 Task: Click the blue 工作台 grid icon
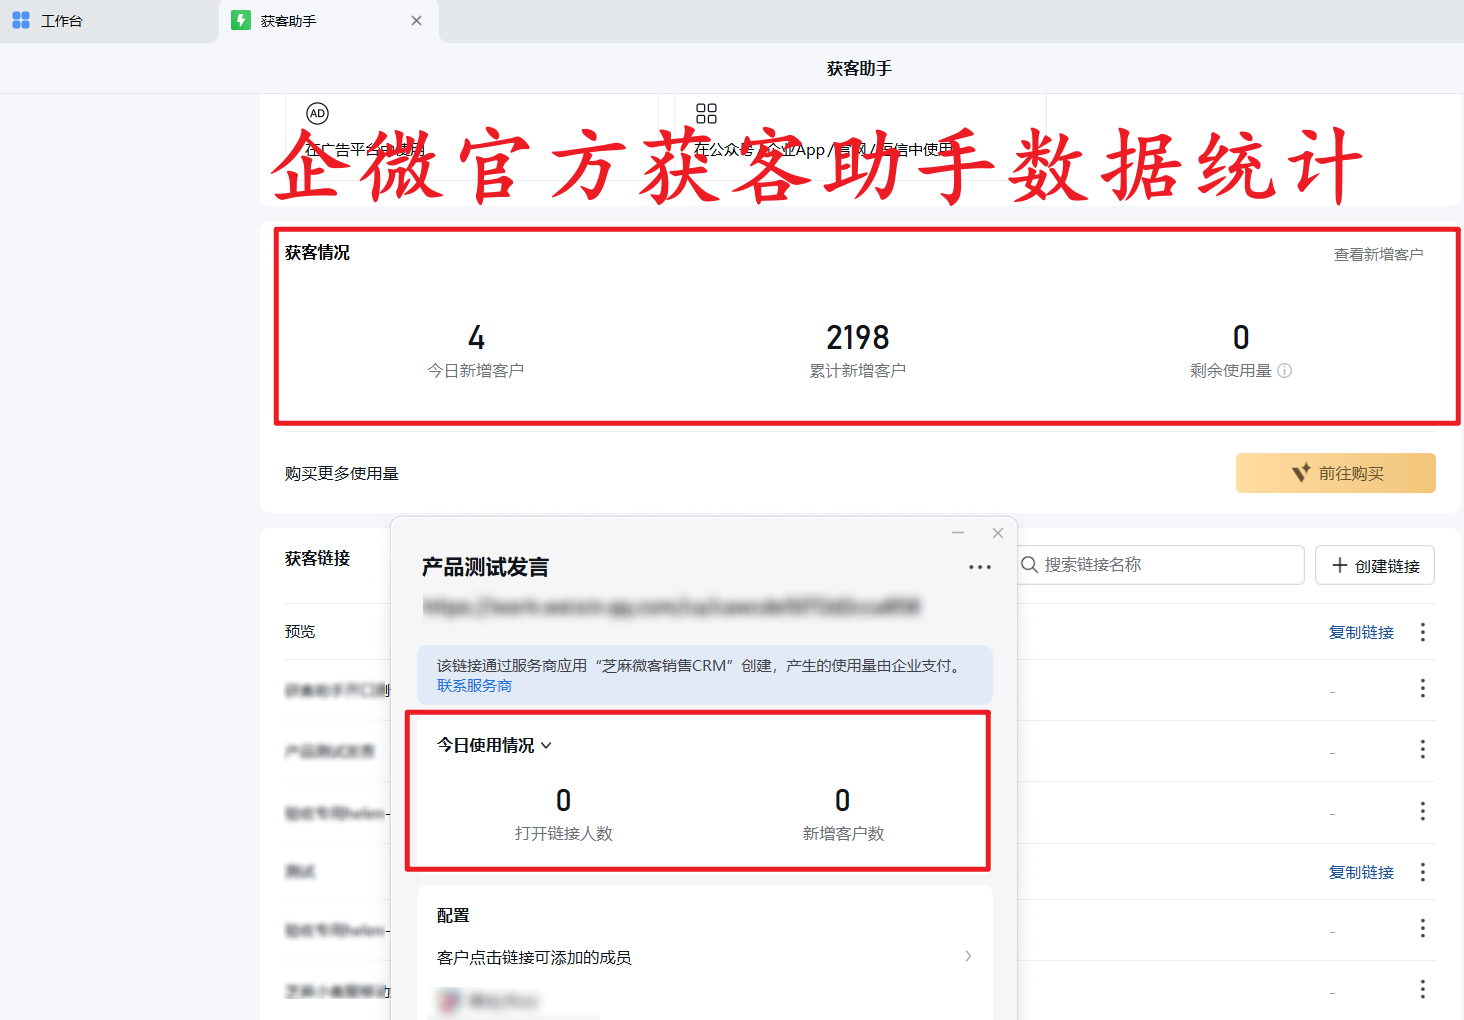[x=21, y=20]
